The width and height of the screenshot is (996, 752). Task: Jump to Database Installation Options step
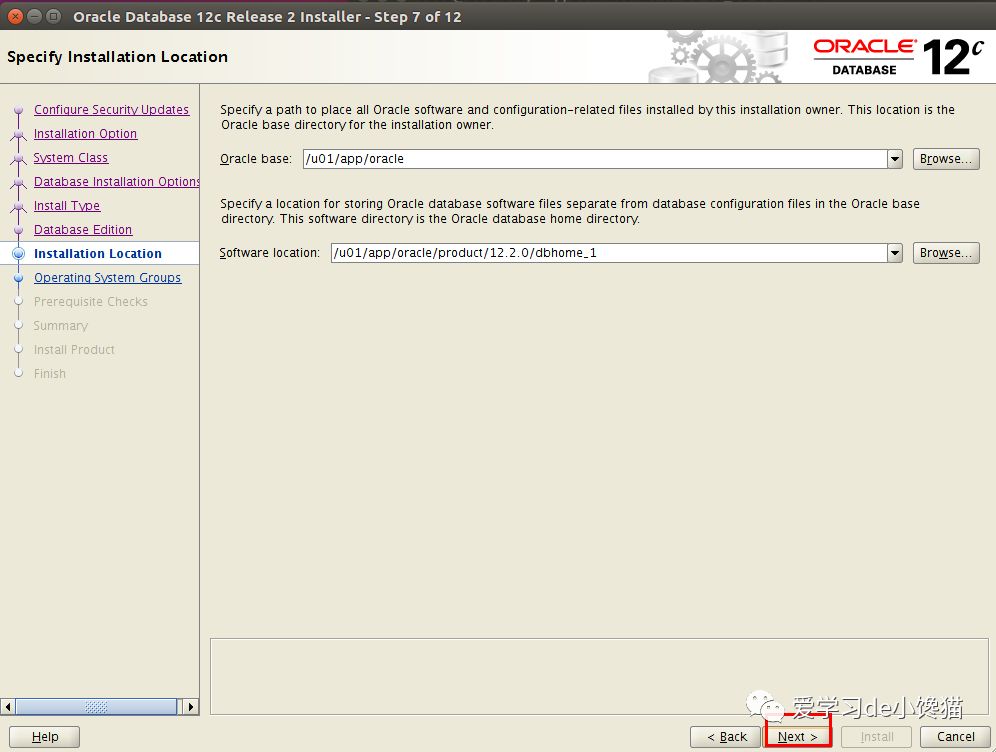point(116,182)
